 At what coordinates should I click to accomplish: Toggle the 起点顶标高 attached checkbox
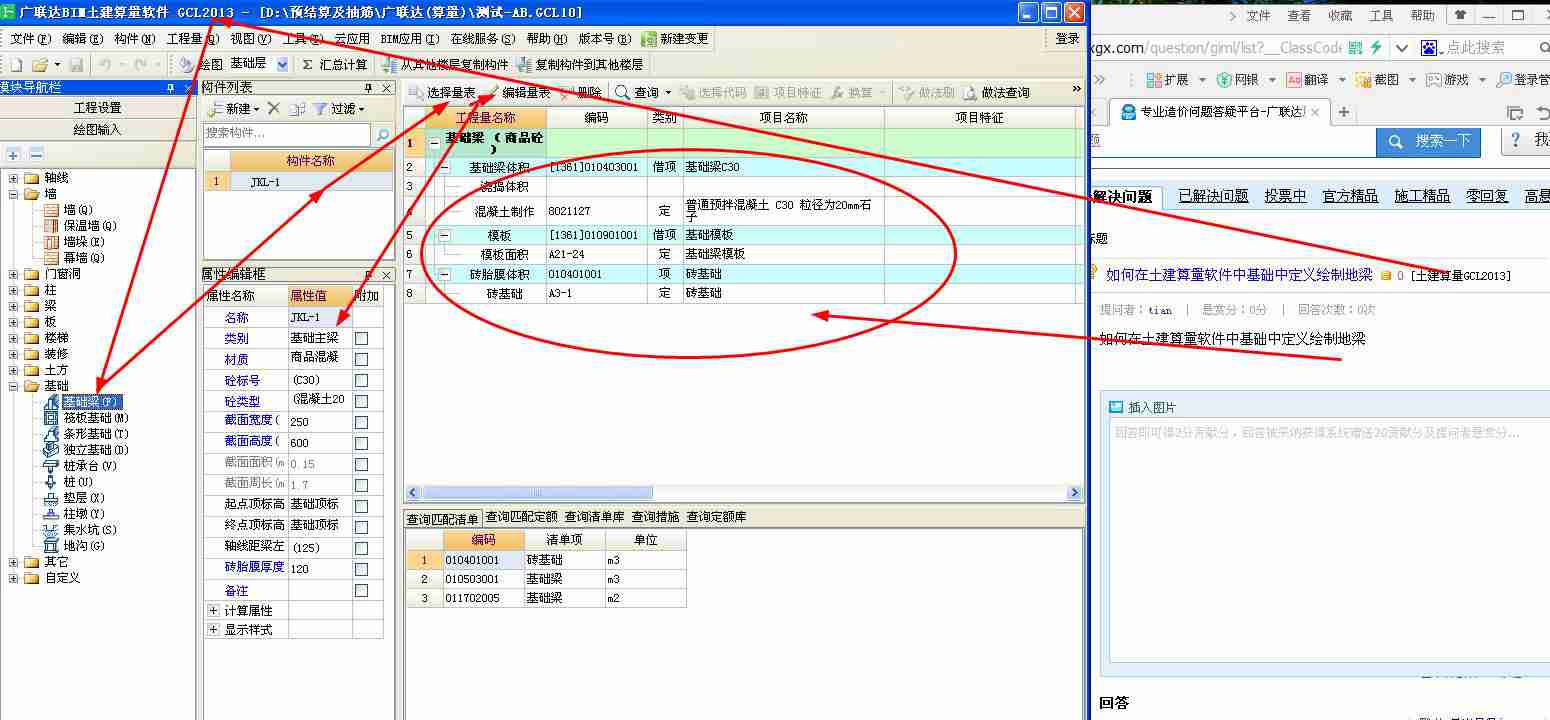pyautogui.click(x=361, y=505)
